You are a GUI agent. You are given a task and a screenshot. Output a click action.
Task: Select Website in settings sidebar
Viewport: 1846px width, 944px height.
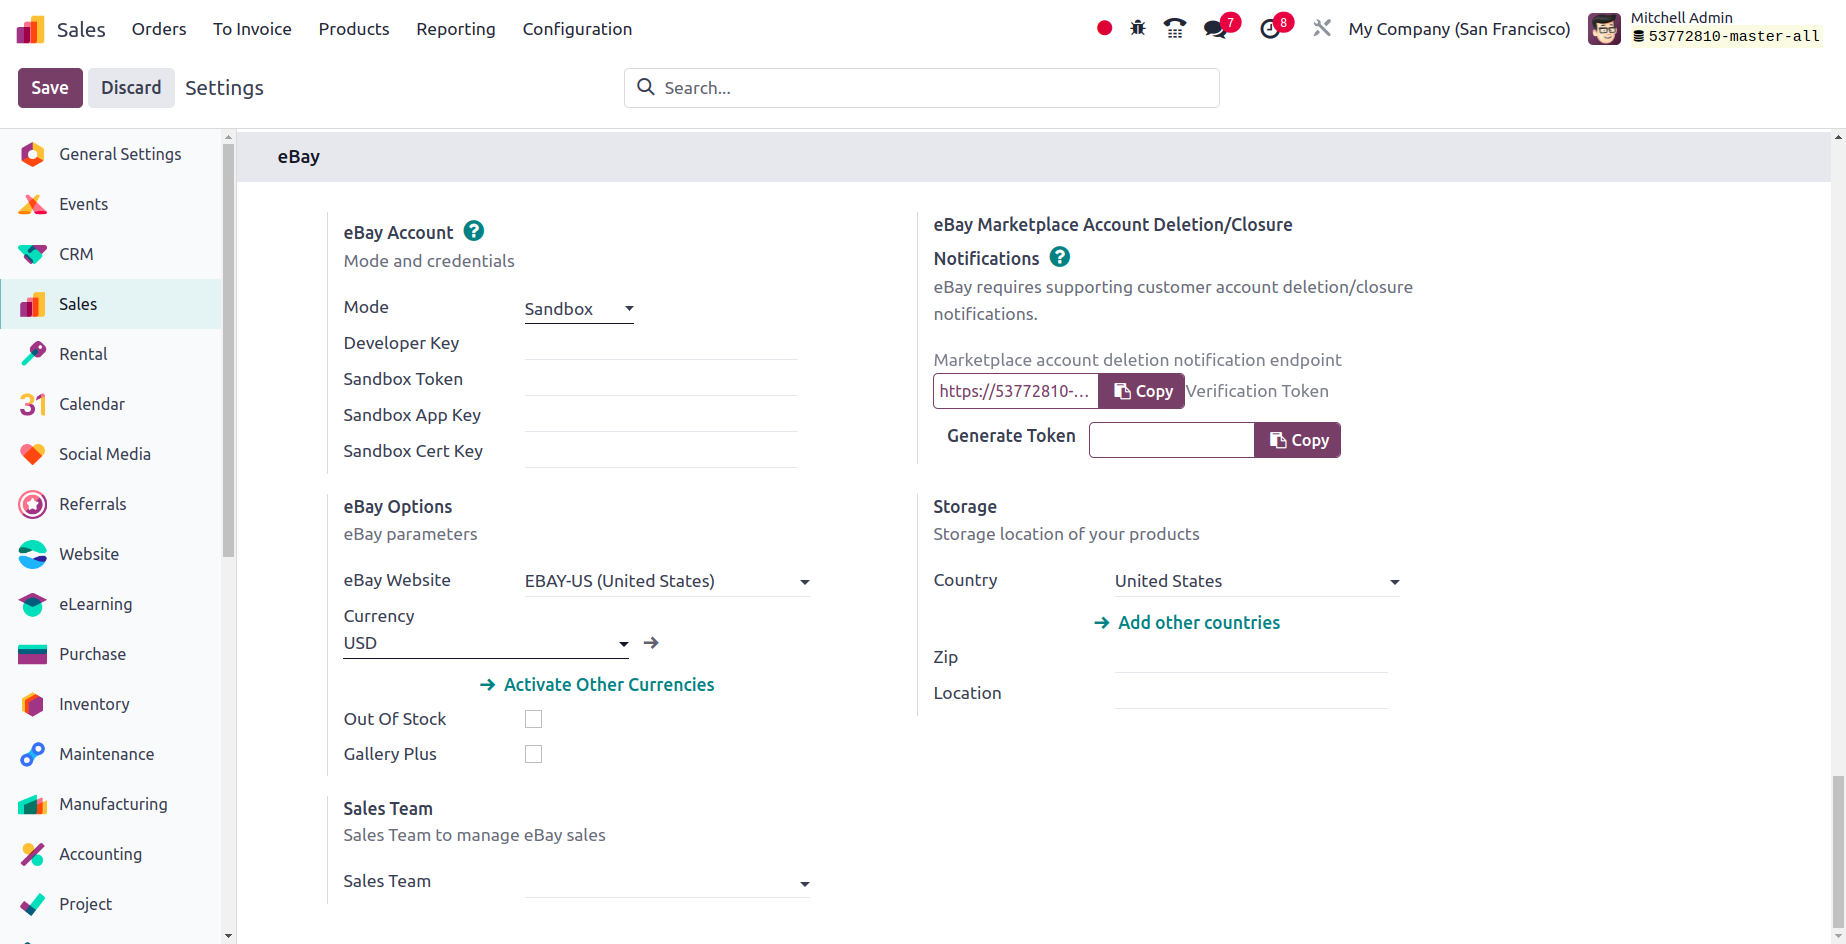(x=111, y=554)
